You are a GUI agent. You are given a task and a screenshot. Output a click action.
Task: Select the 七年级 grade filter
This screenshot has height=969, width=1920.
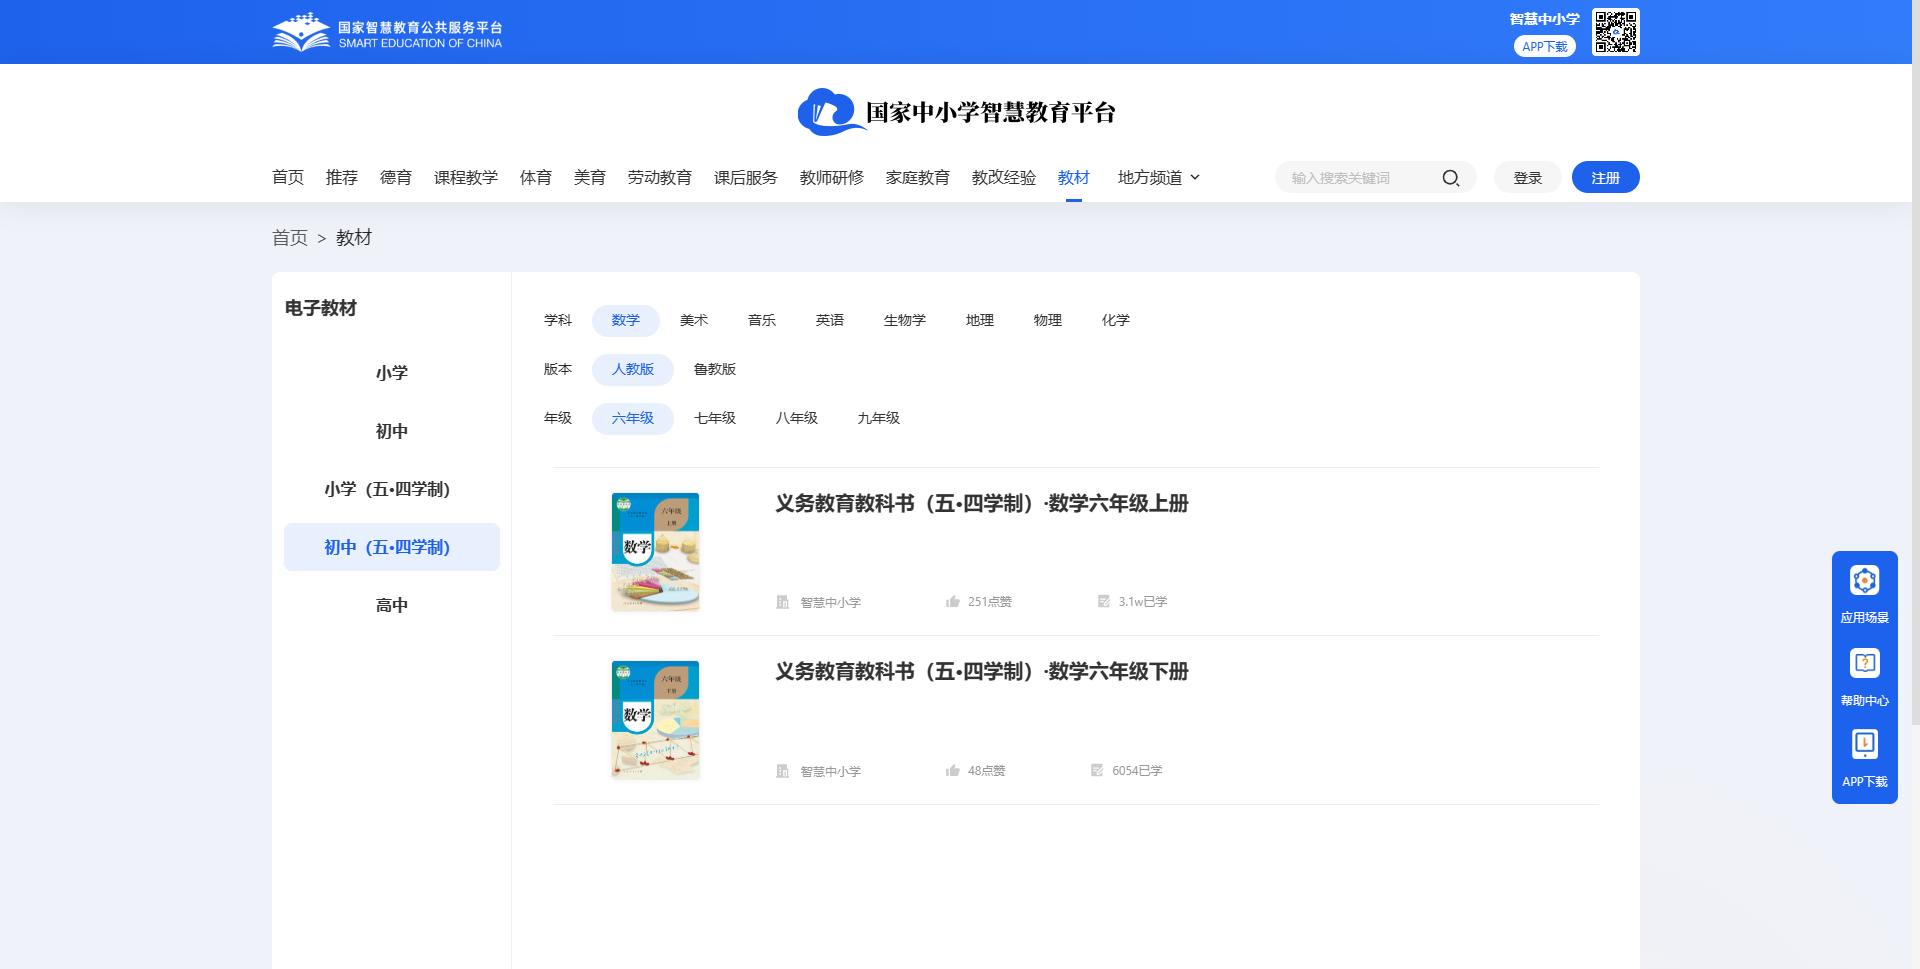click(x=715, y=418)
